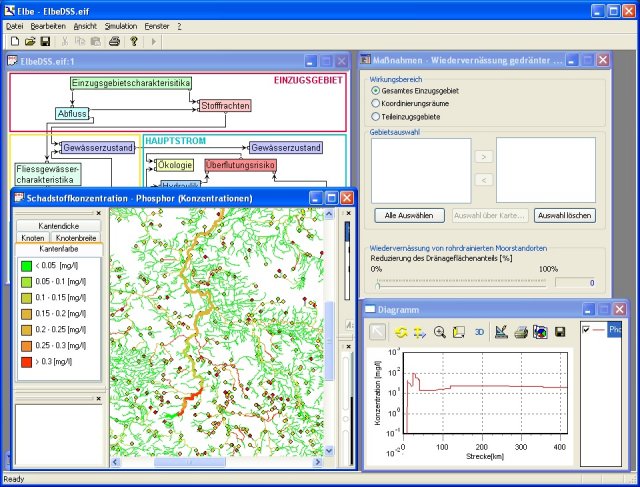Save the project with the floppy disk icon
Screen dimensions: 640x487
click(45, 41)
